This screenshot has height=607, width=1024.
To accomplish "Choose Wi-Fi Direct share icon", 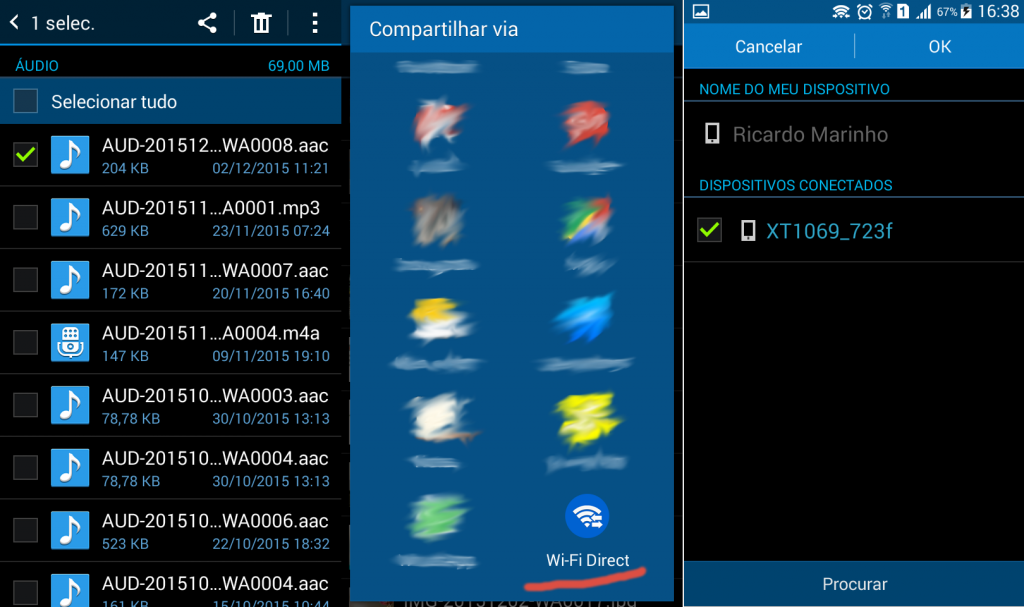I will 587,516.
